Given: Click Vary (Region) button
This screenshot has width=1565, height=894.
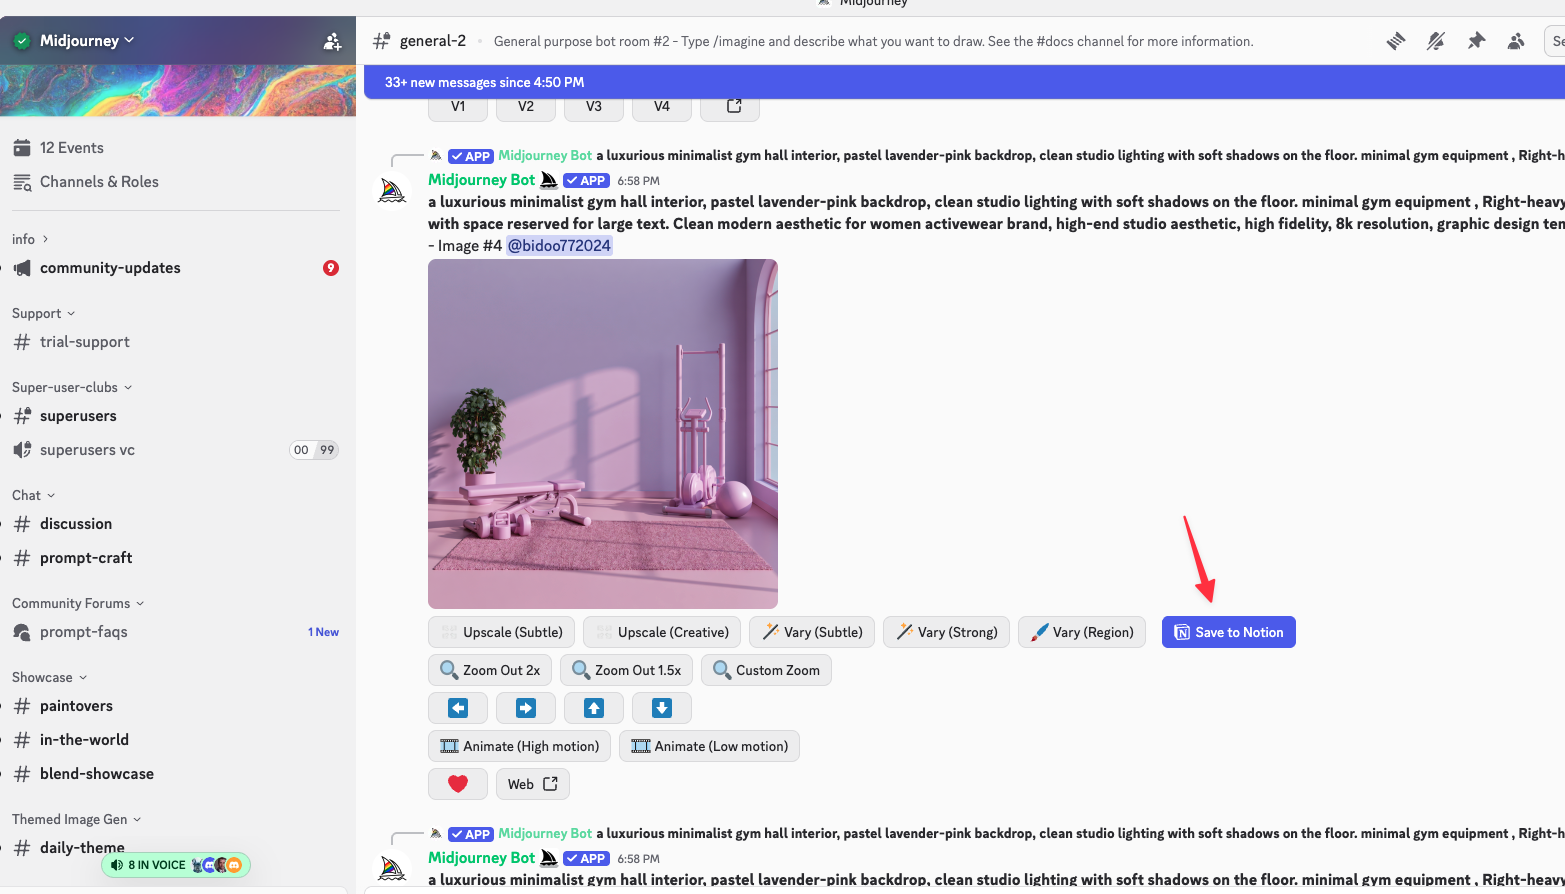Looking at the screenshot, I should tap(1082, 632).
